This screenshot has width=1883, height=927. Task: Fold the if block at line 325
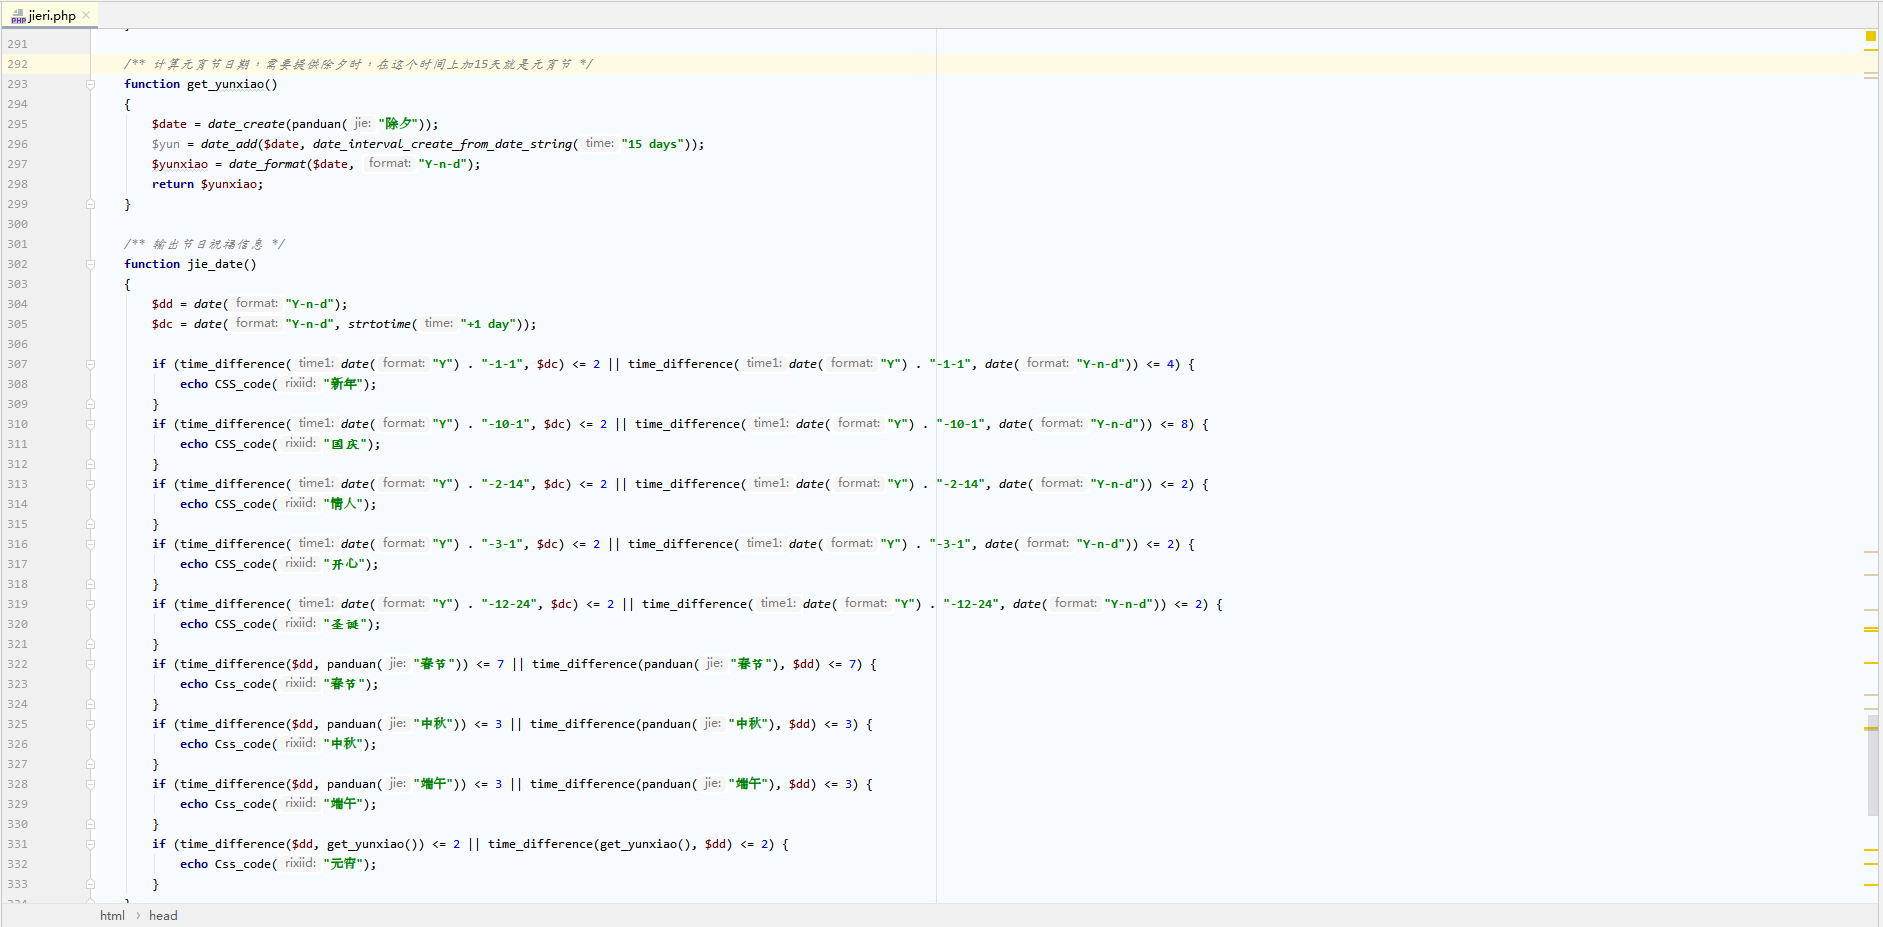90,724
